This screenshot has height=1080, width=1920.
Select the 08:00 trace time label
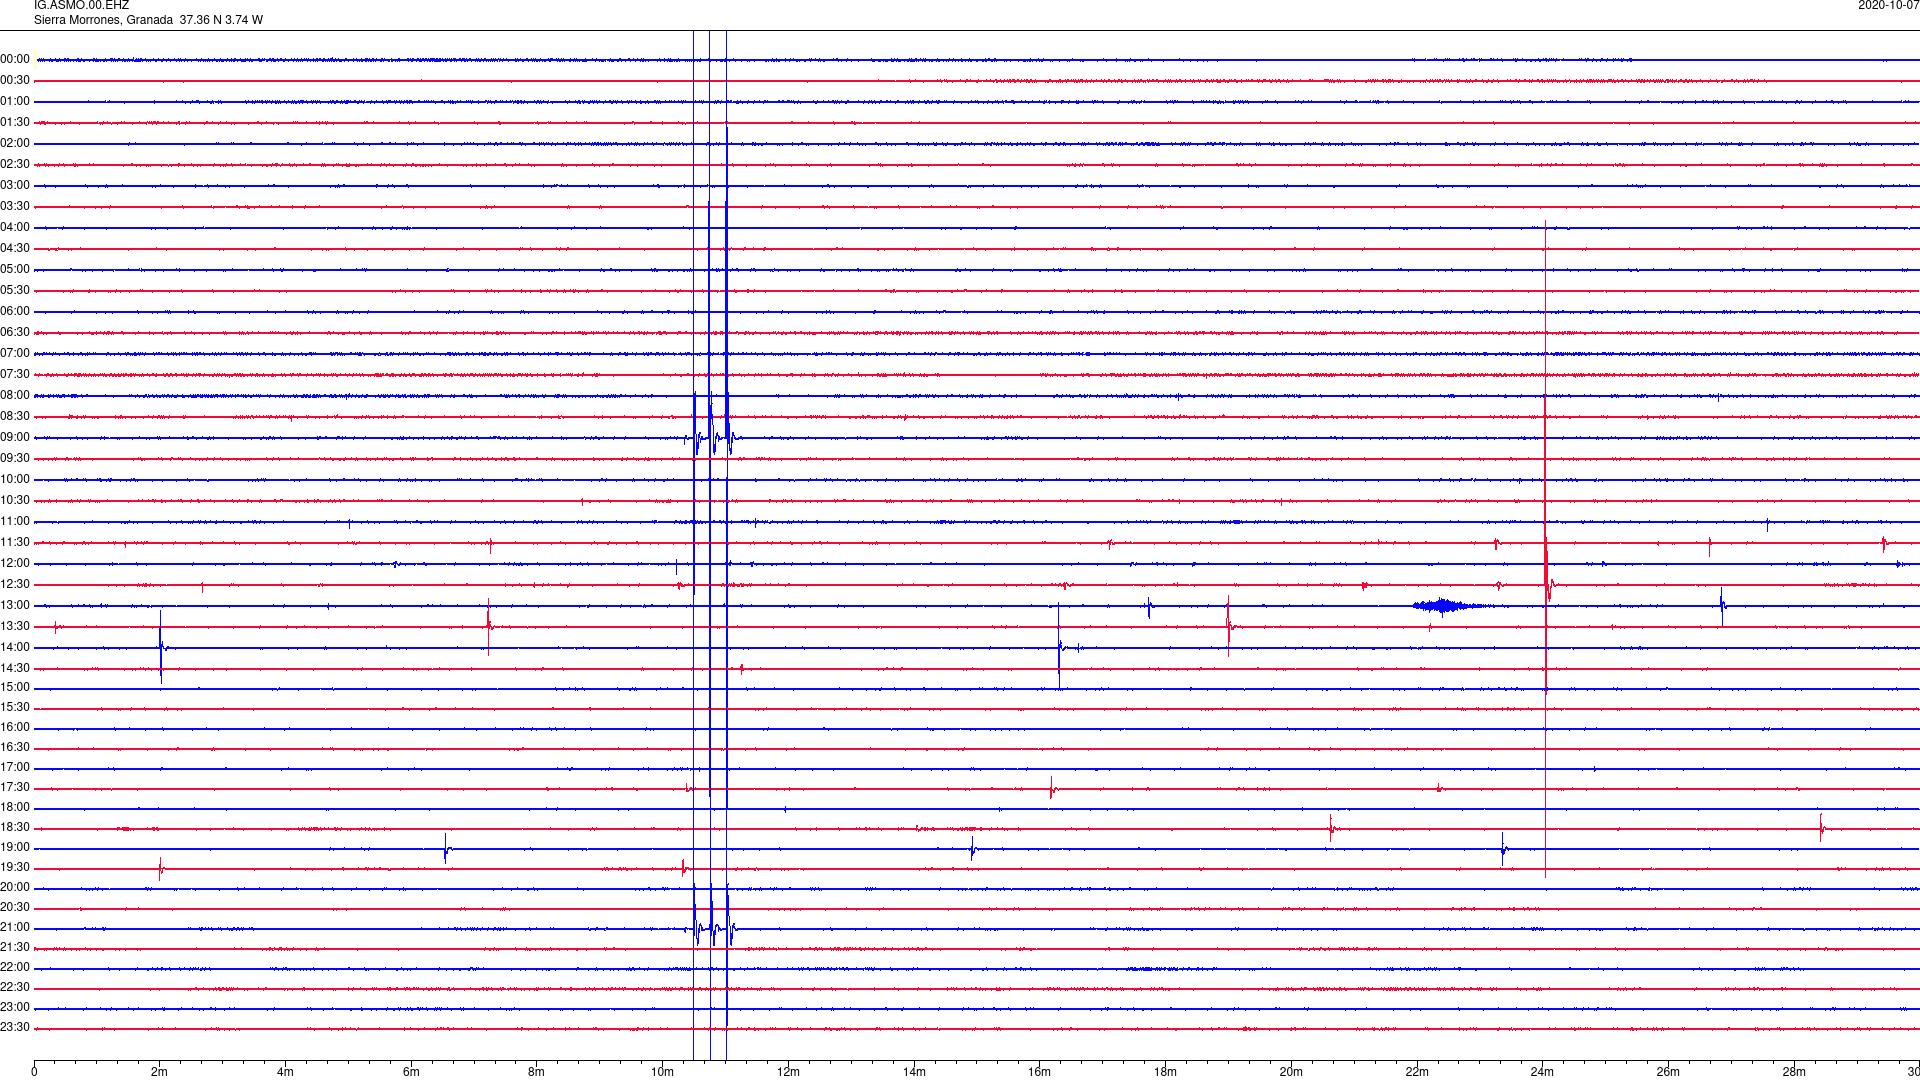point(15,396)
